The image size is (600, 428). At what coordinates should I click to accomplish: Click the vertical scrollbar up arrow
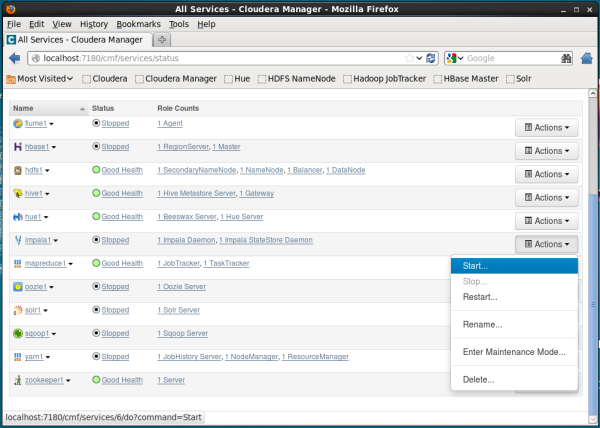[x=593, y=93]
